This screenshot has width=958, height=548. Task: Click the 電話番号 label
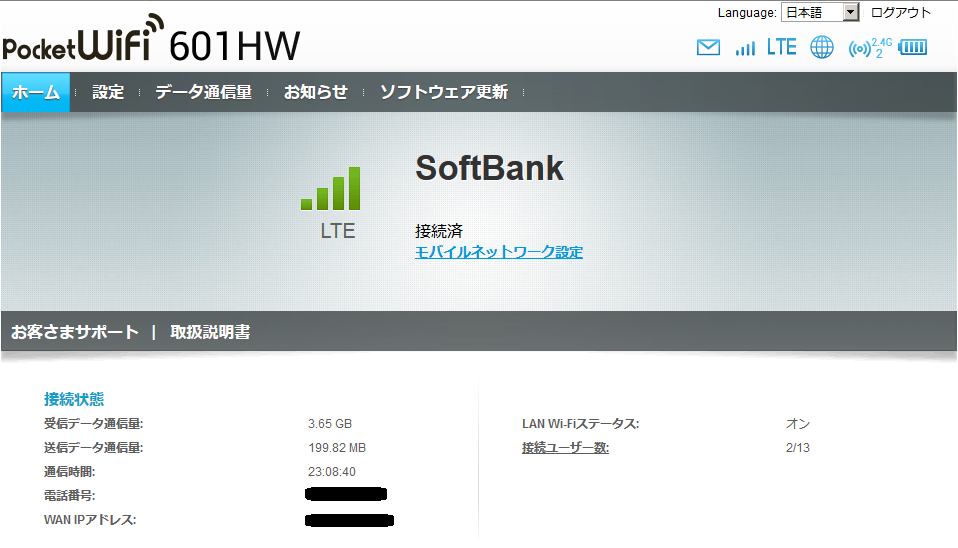click(x=70, y=495)
